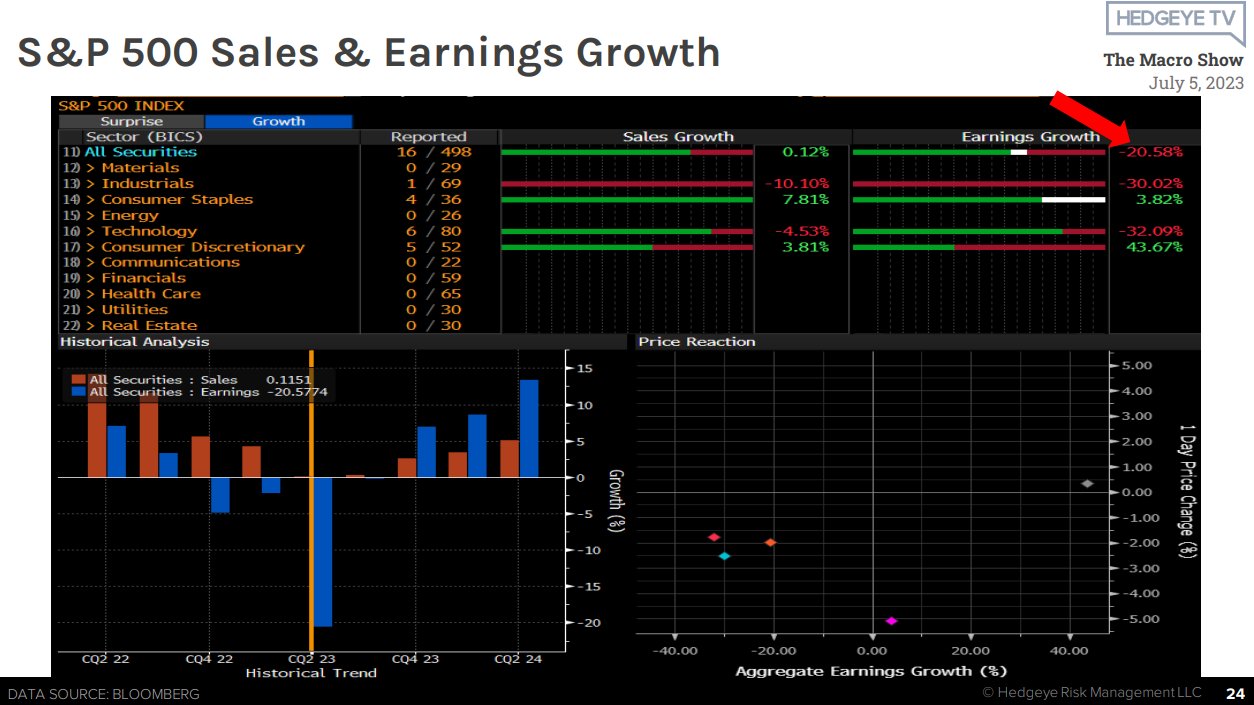Click the orange Sales legend swatch

click(x=79, y=380)
